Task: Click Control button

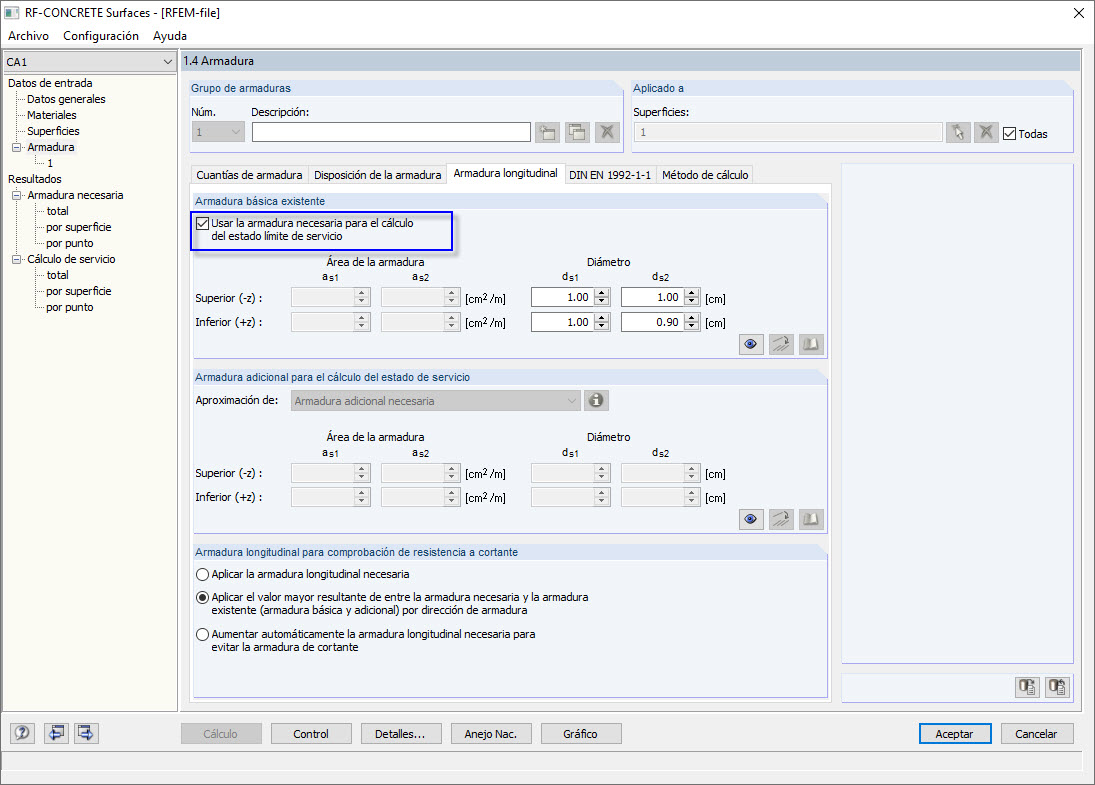Action: (311, 734)
